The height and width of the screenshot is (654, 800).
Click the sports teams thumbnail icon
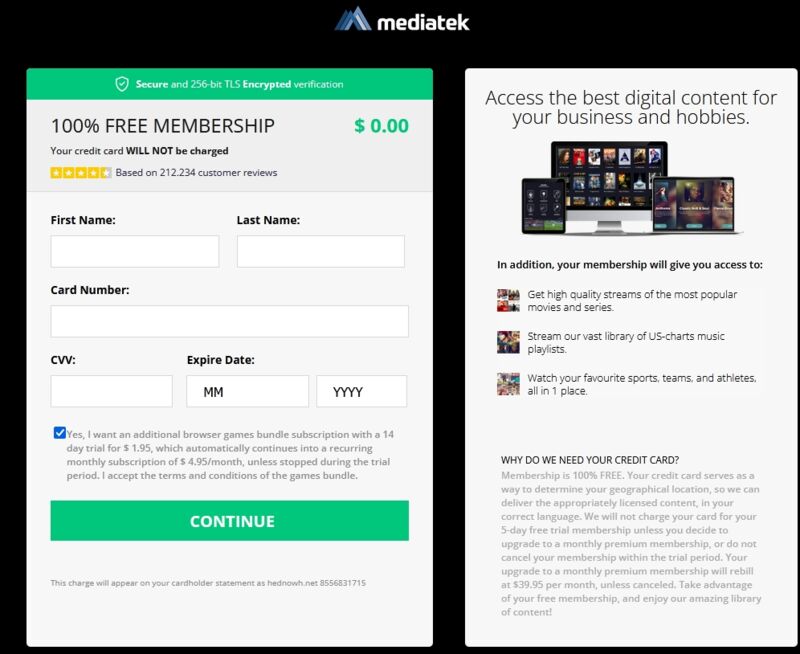[x=508, y=384]
